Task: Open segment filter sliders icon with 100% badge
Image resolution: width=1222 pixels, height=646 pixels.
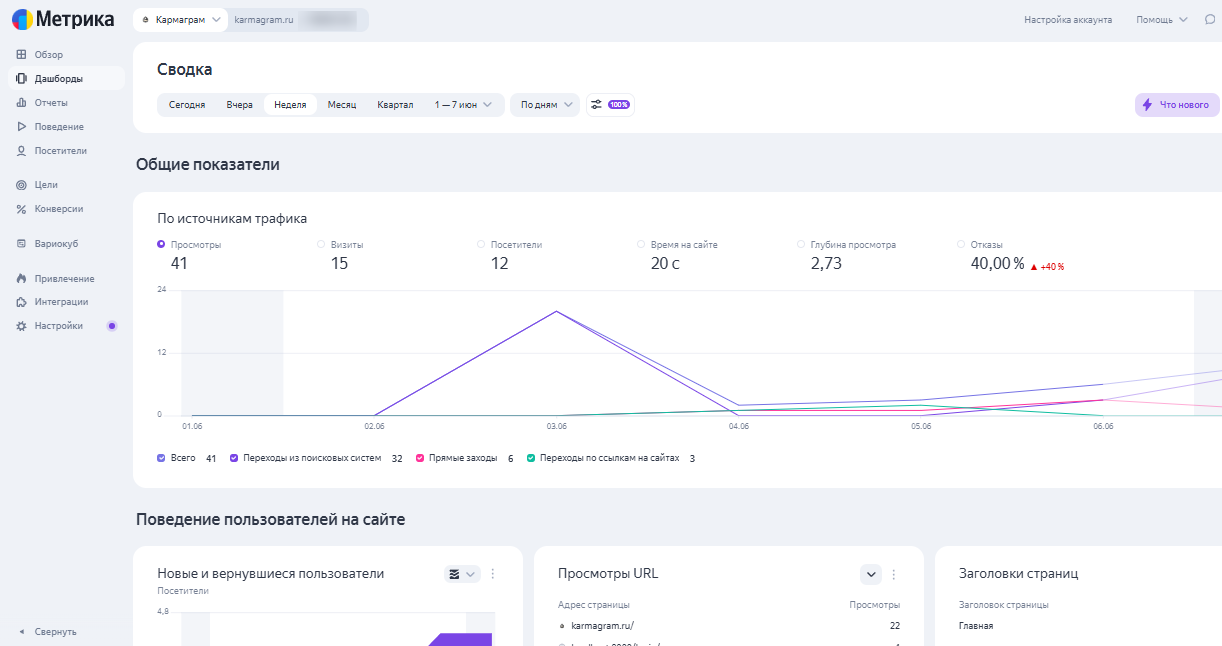Action: coord(609,104)
